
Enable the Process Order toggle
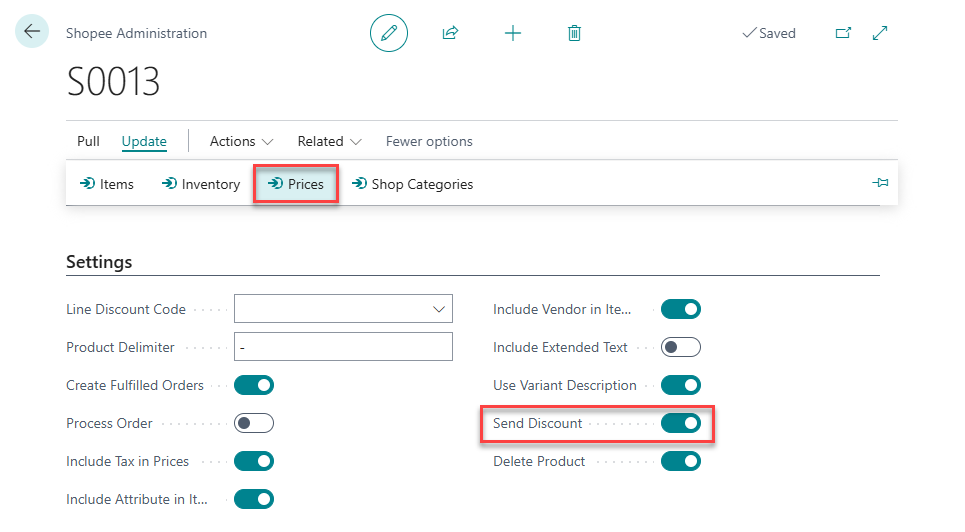(254, 423)
